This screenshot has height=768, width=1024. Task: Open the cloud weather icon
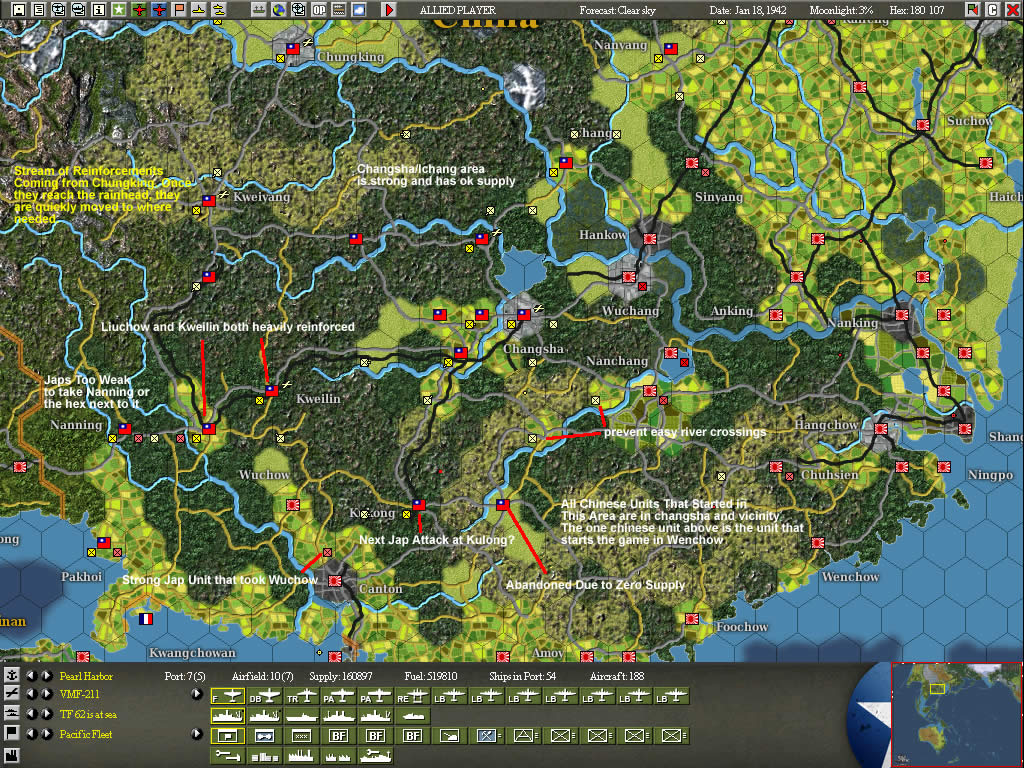[x=359, y=10]
